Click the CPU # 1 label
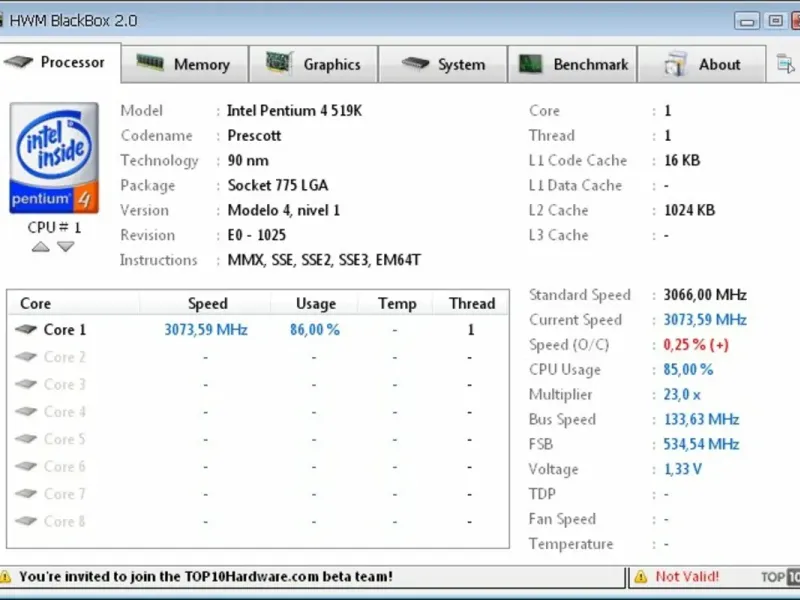 54,228
